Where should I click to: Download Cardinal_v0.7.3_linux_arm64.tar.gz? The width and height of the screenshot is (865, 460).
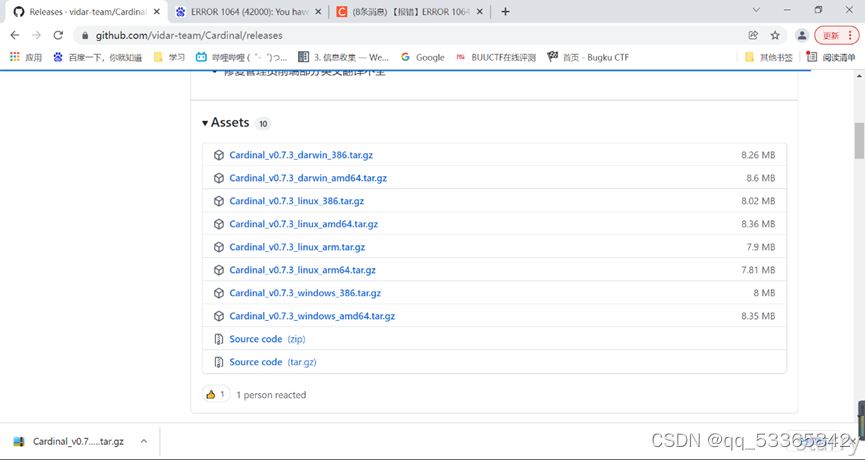303,270
